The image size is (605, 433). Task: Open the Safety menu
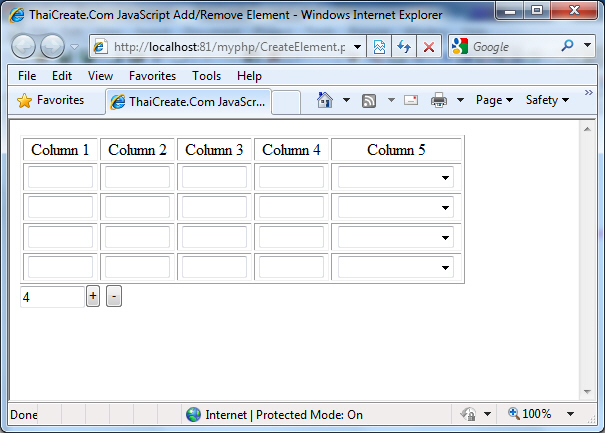coord(547,100)
